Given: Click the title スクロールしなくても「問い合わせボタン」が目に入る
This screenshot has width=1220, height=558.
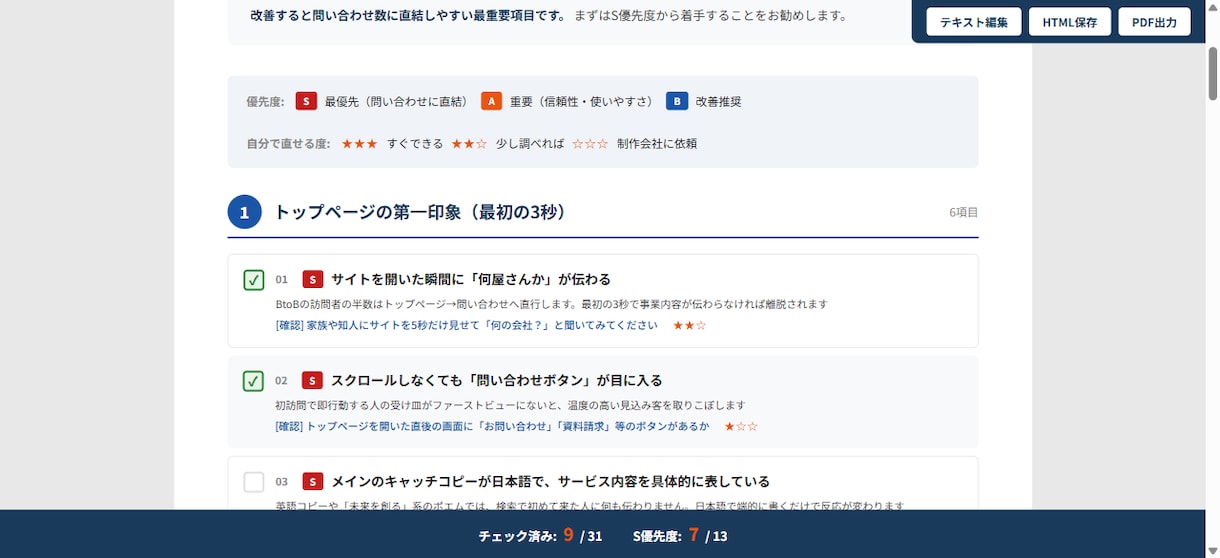Looking at the screenshot, I should tap(497, 380).
